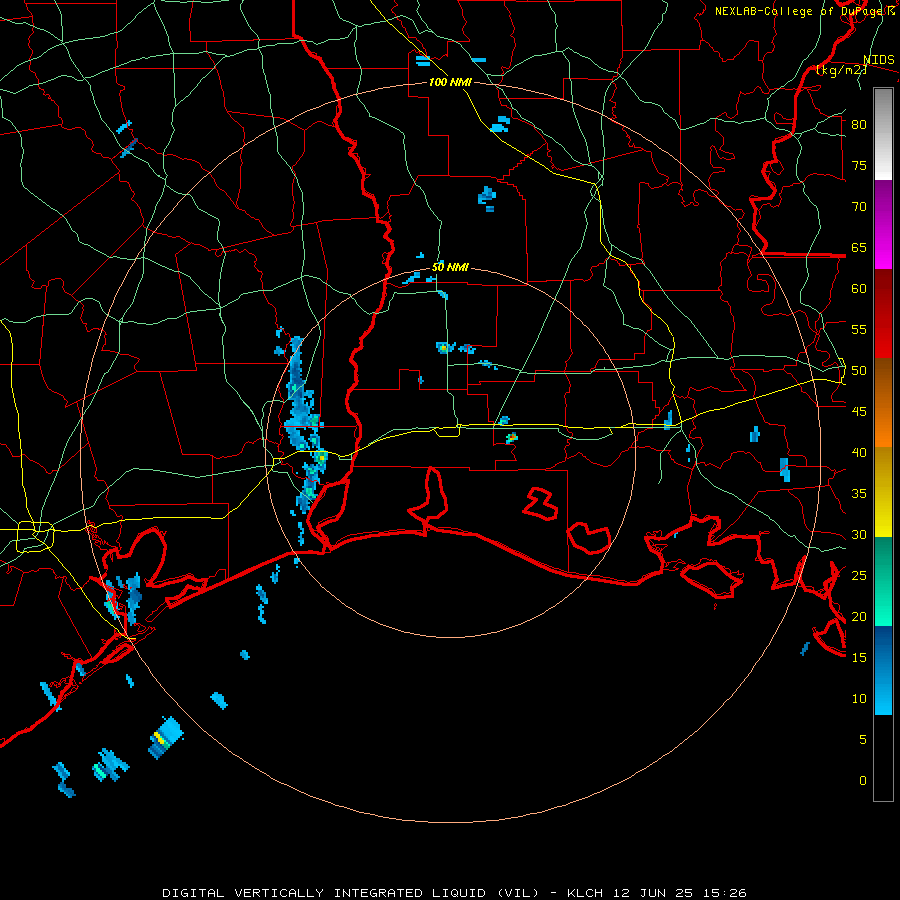Click the yellow segment of the color bar
Screen dimensions: 900x900
coord(883,492)
